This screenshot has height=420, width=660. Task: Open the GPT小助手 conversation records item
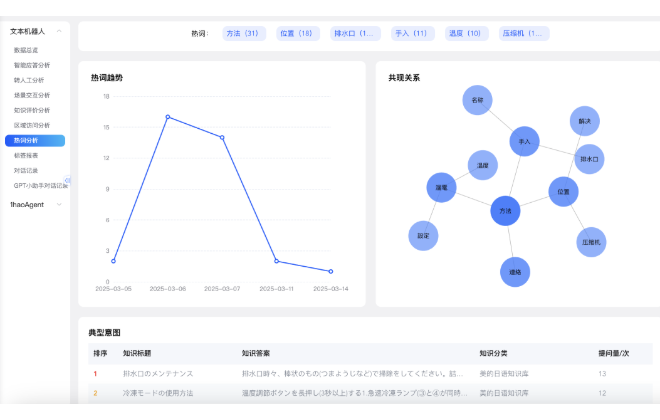click(40, 185)
